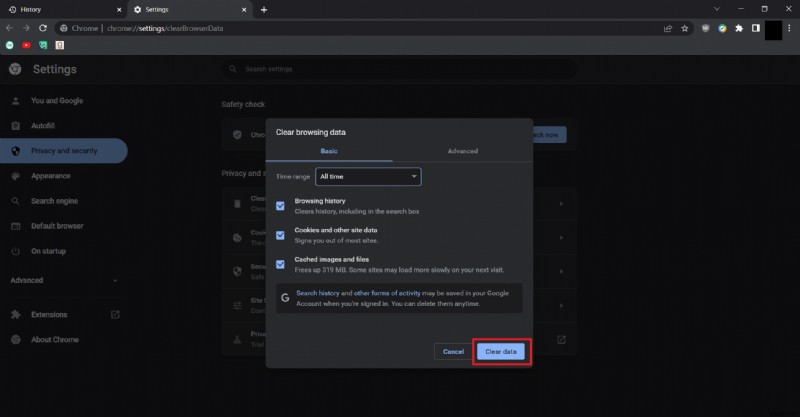Select Privacy and security in sidebar

tap(64, 151)
